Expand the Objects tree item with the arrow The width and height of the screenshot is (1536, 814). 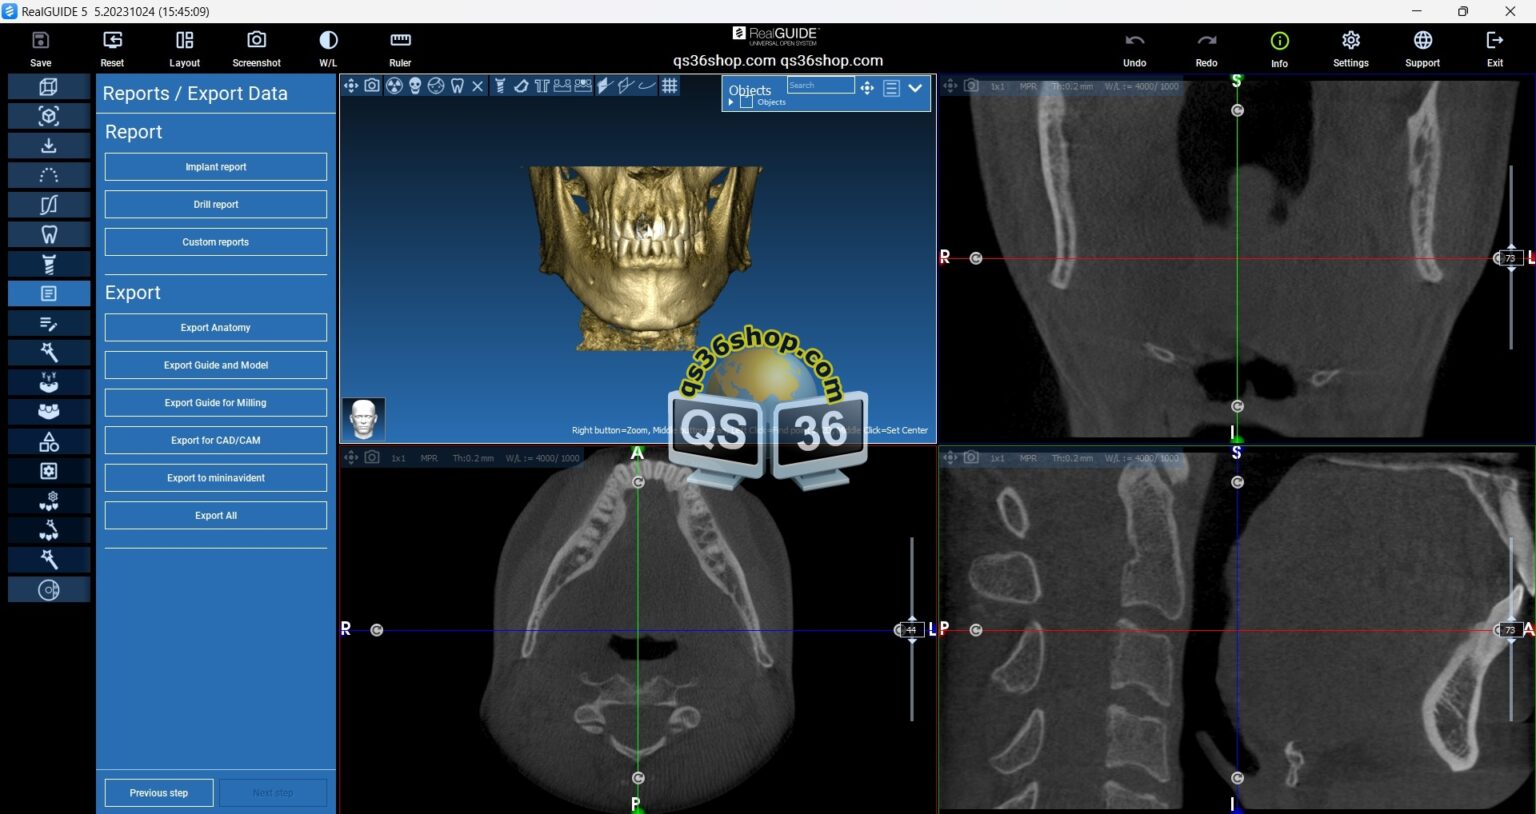pyautogui.click(x=731, y=101)
